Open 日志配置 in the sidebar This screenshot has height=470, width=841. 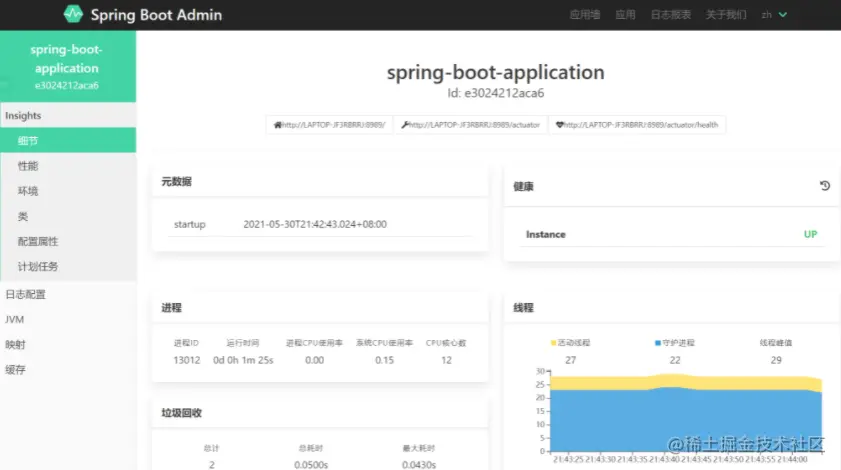click(68, 294)
